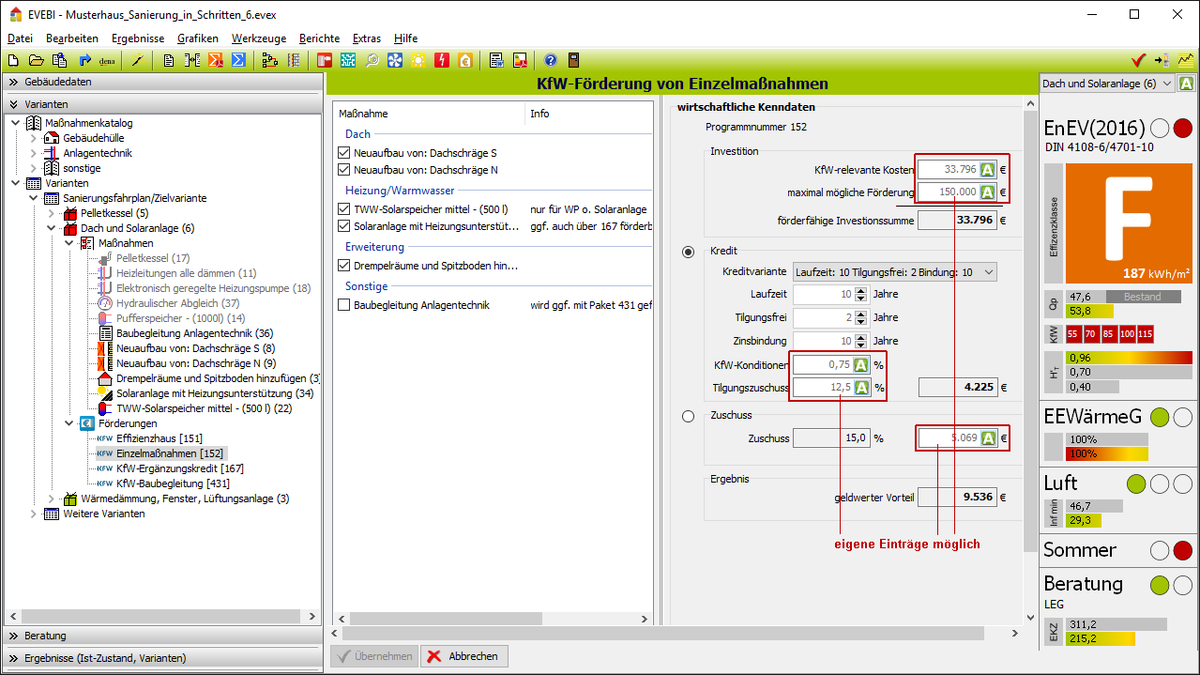This screenshot has width=1200, height=675.
Task: Expand the Beratung panel
Action: [164, 635]
